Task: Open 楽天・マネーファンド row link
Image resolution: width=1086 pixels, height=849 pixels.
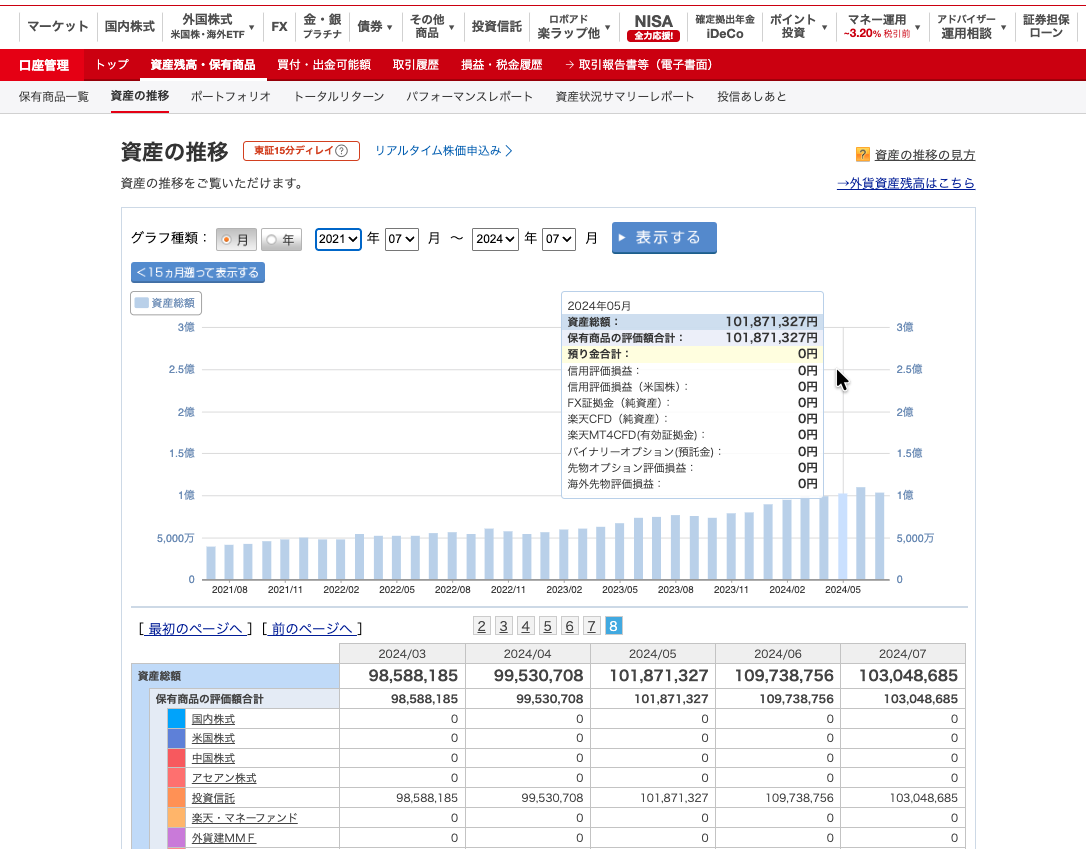Action: pos(244,818)
